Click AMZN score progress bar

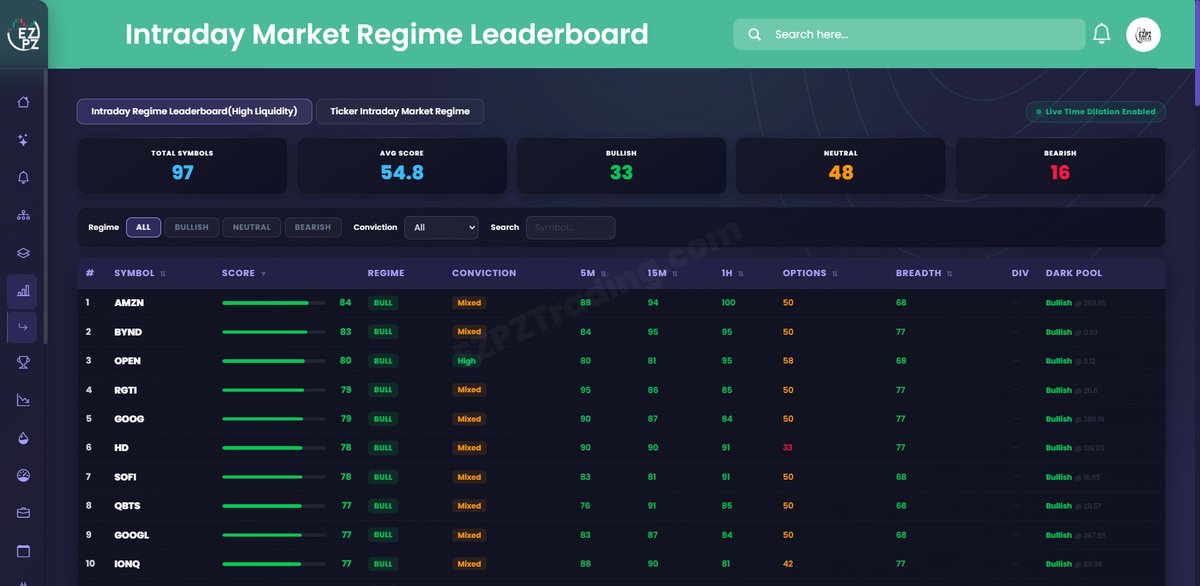click(x=273, y=302)
